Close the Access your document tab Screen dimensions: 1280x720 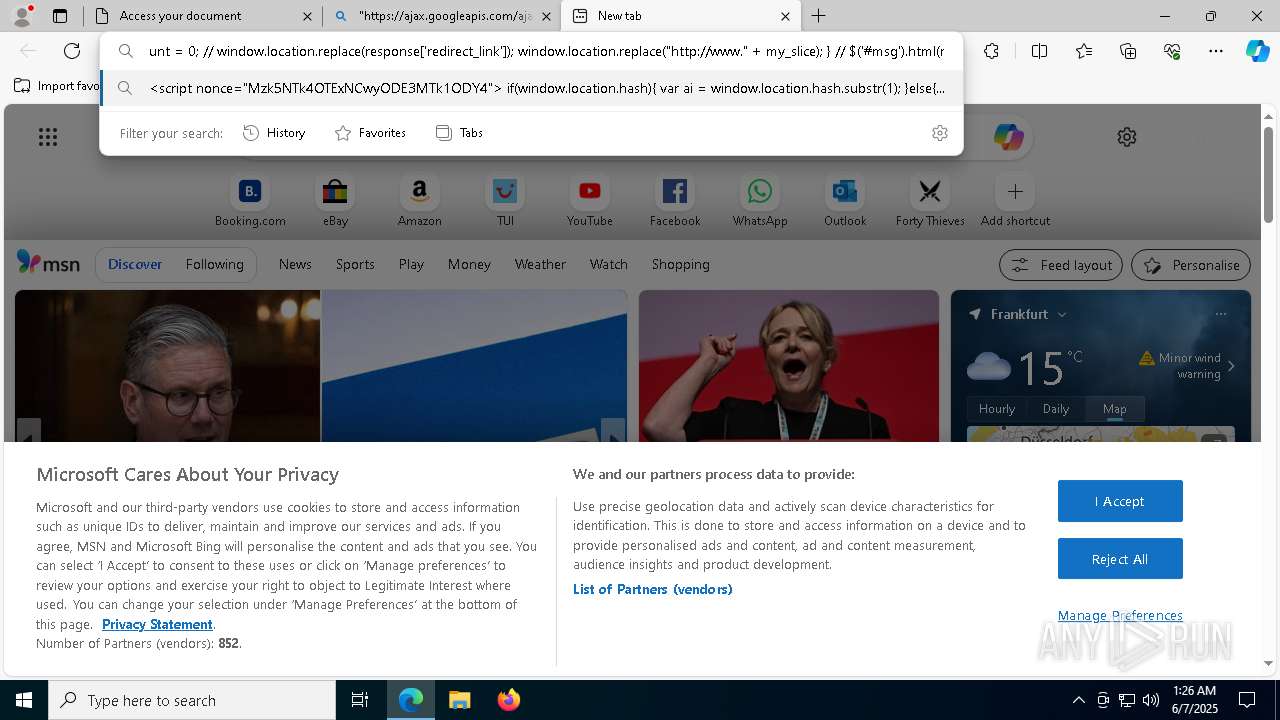[308, 16]
